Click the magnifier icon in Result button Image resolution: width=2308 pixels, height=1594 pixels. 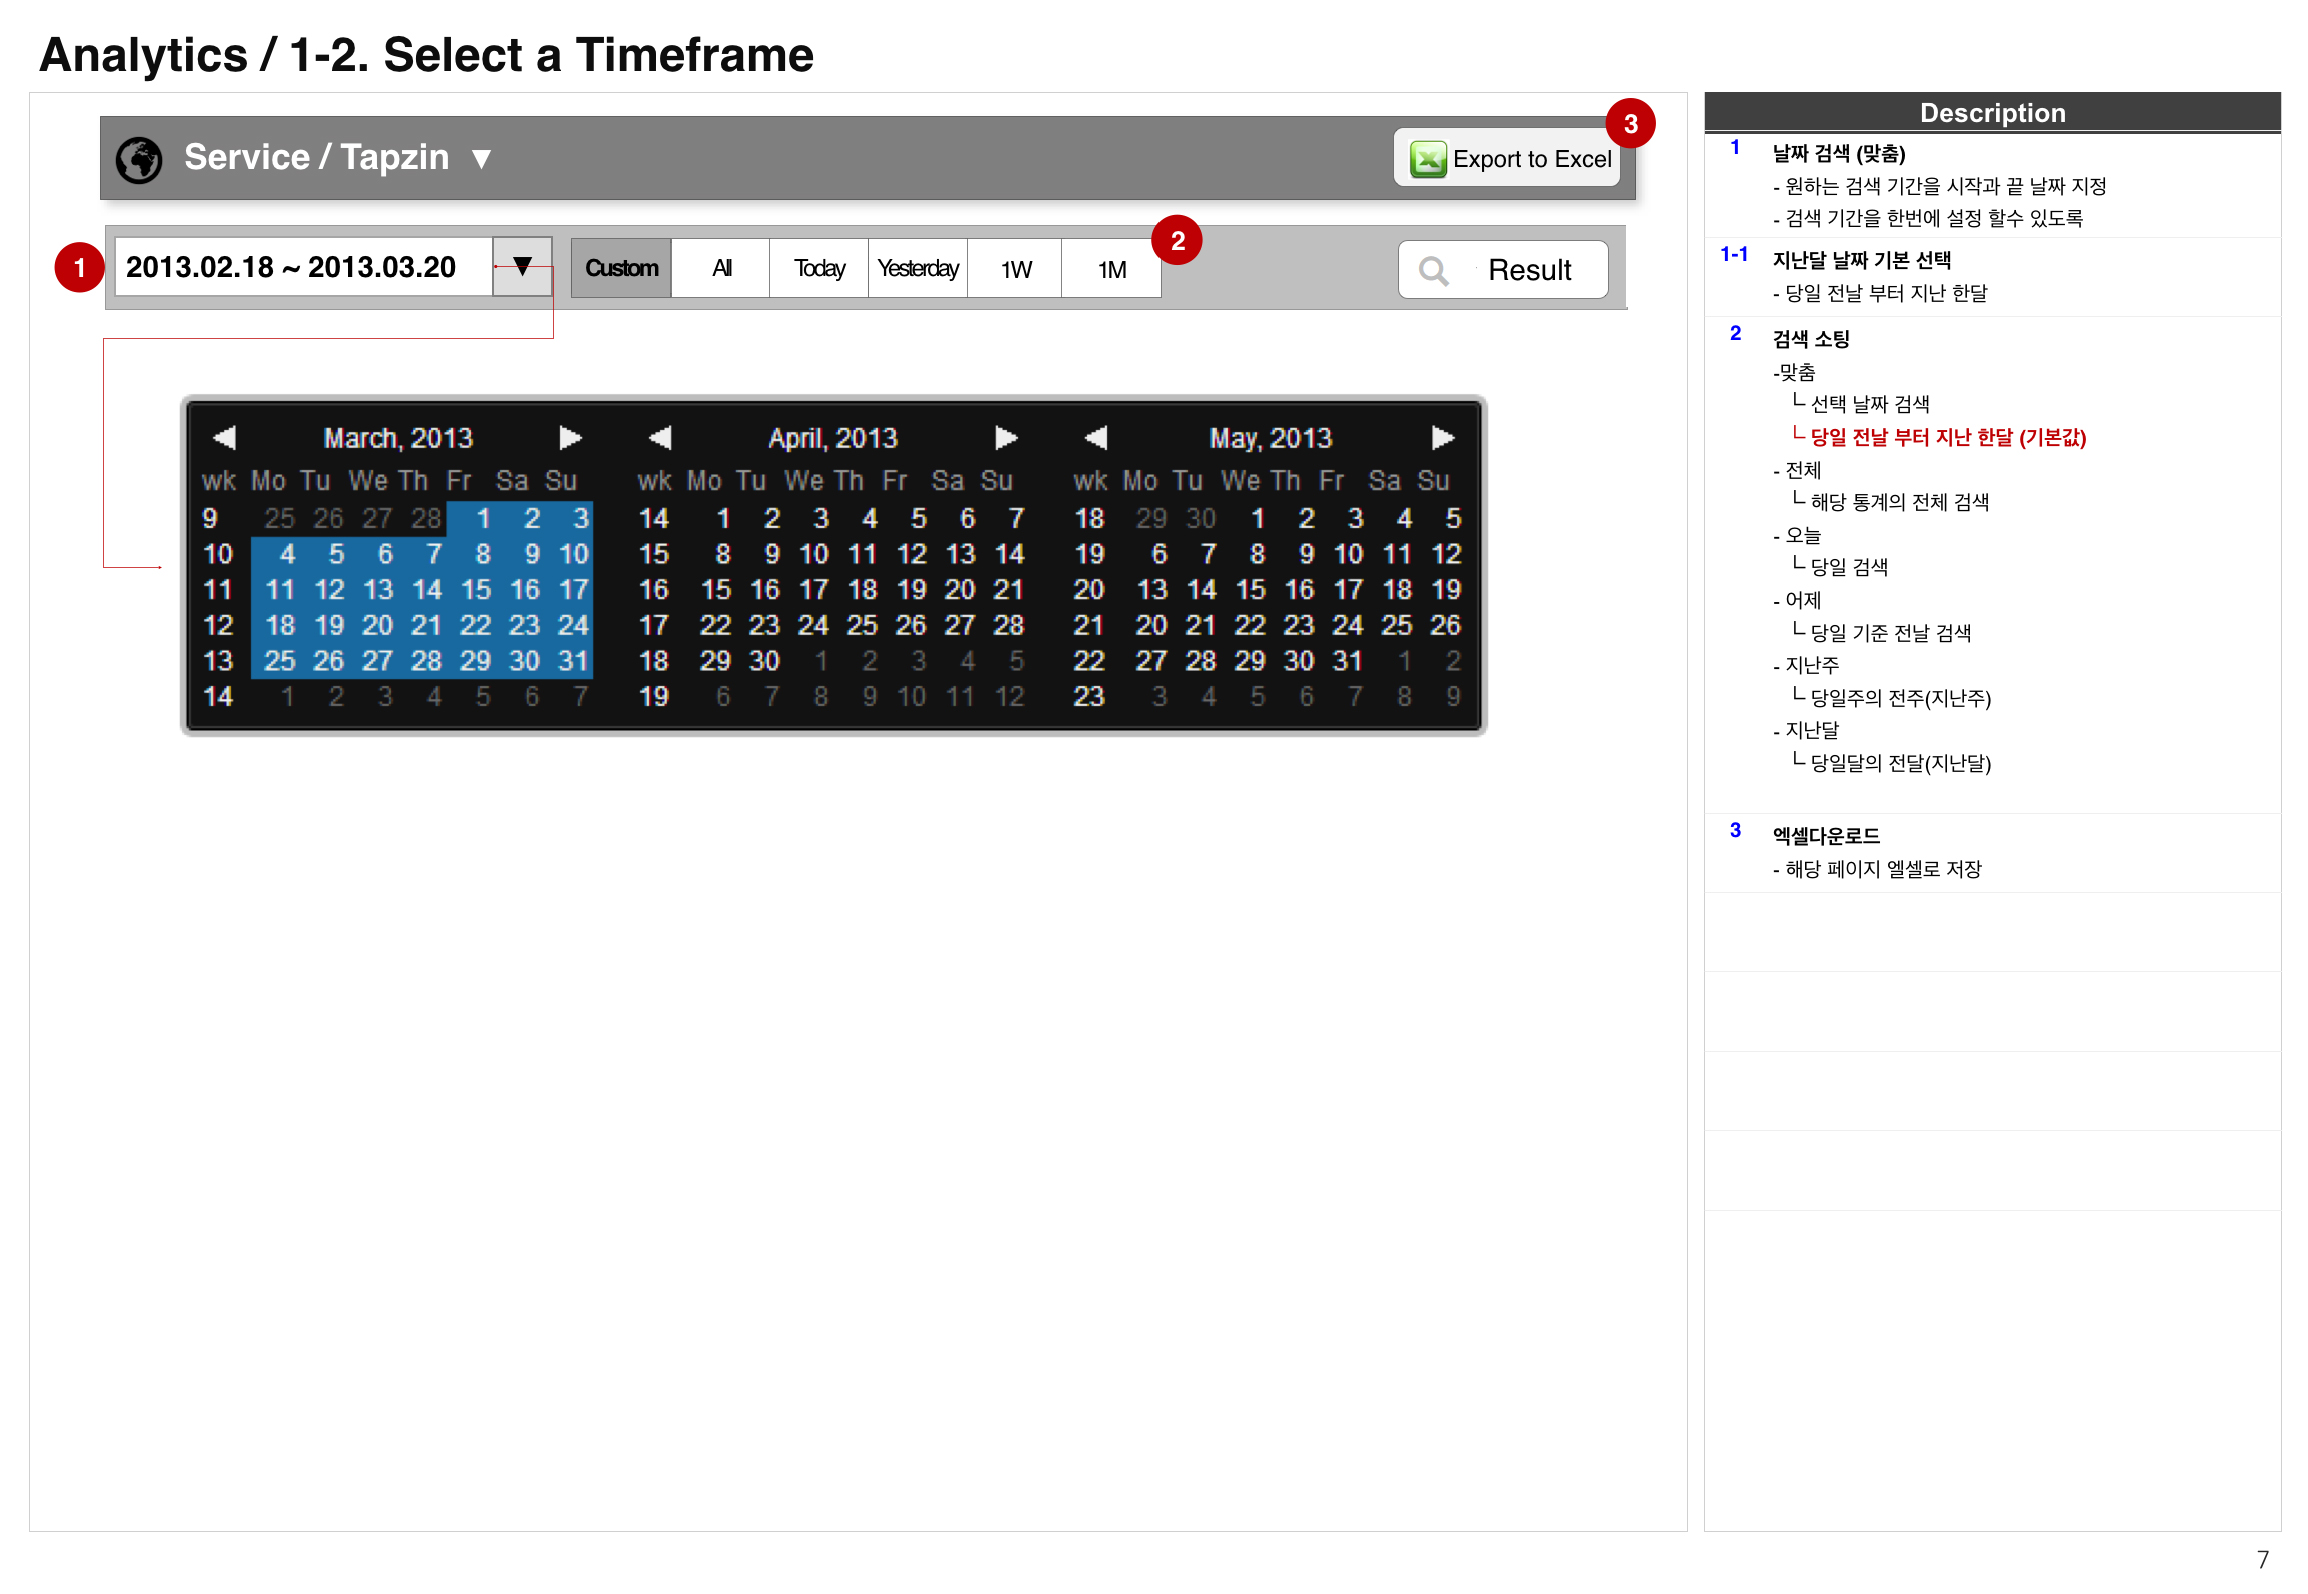1433,271
